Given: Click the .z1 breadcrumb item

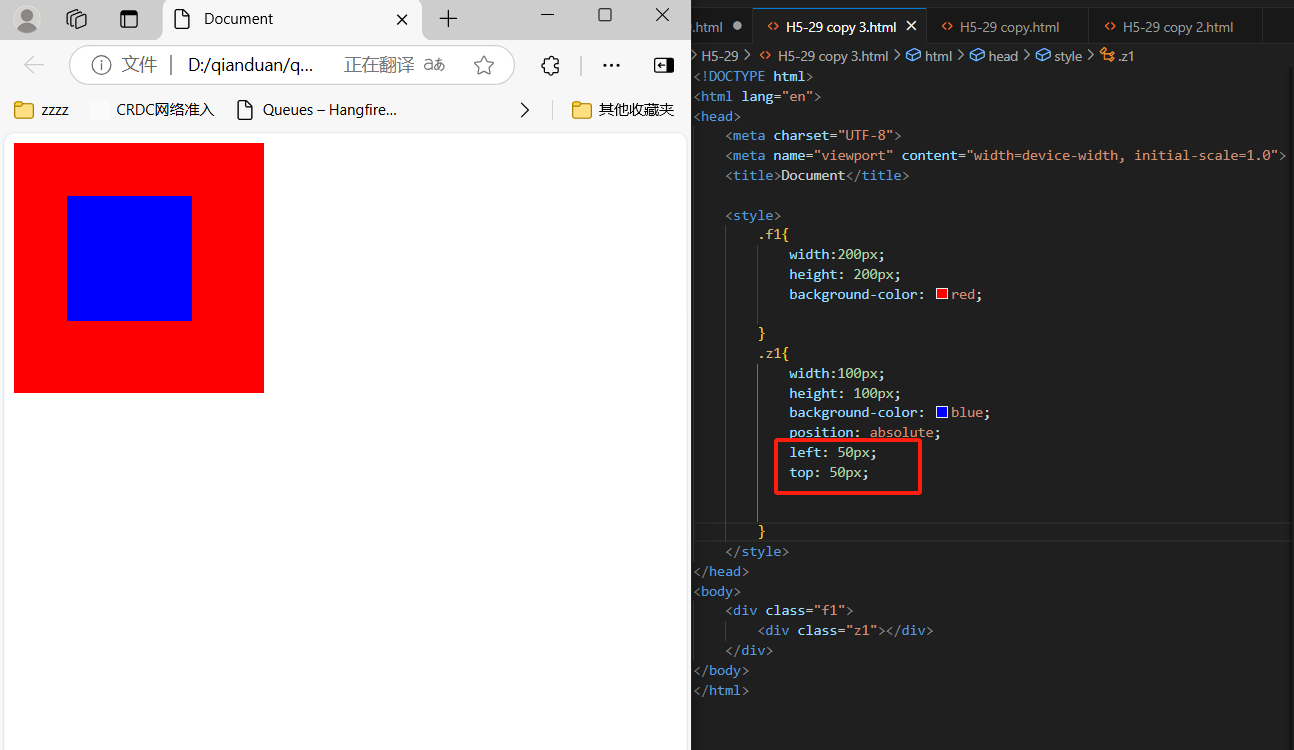Looking at the screenshot, I should [1117, 56].
